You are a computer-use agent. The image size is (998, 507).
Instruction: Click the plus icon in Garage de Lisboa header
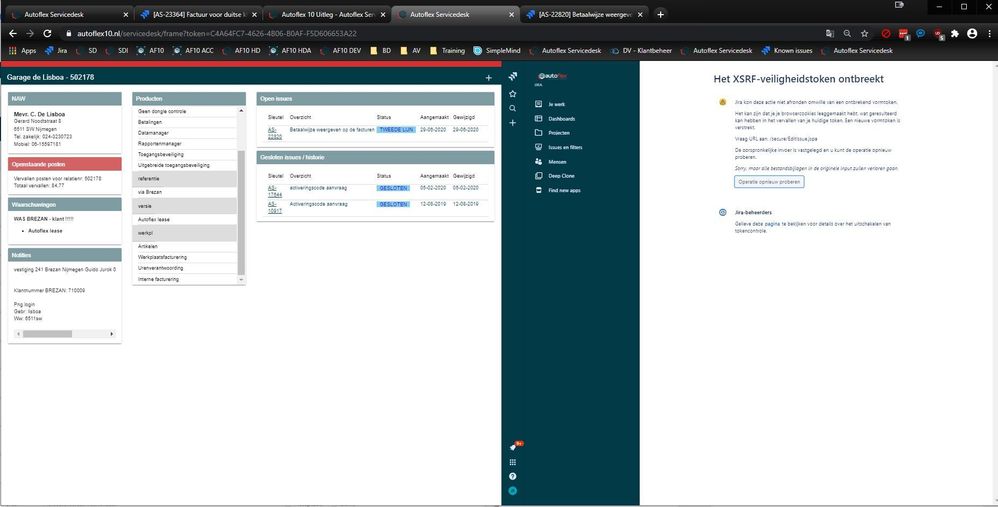pyautogui.click(x=488, y=78)
